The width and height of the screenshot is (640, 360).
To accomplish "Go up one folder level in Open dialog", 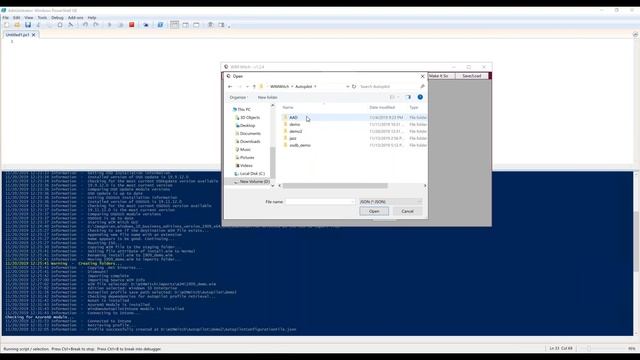I will tap(254, 87).
